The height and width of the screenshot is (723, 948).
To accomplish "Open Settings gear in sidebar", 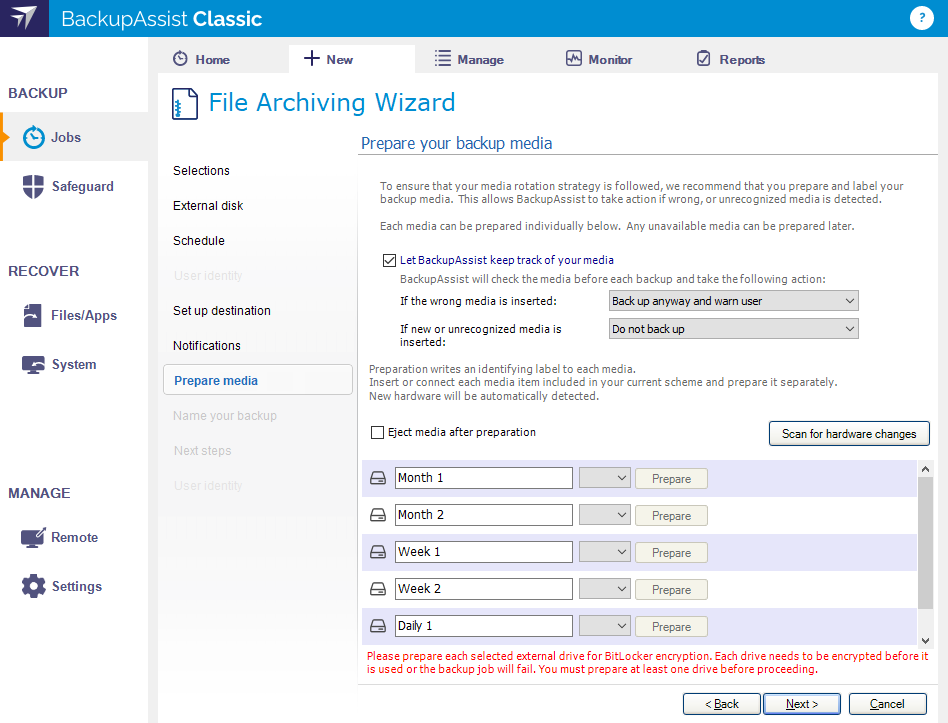I will coord(34,587).
